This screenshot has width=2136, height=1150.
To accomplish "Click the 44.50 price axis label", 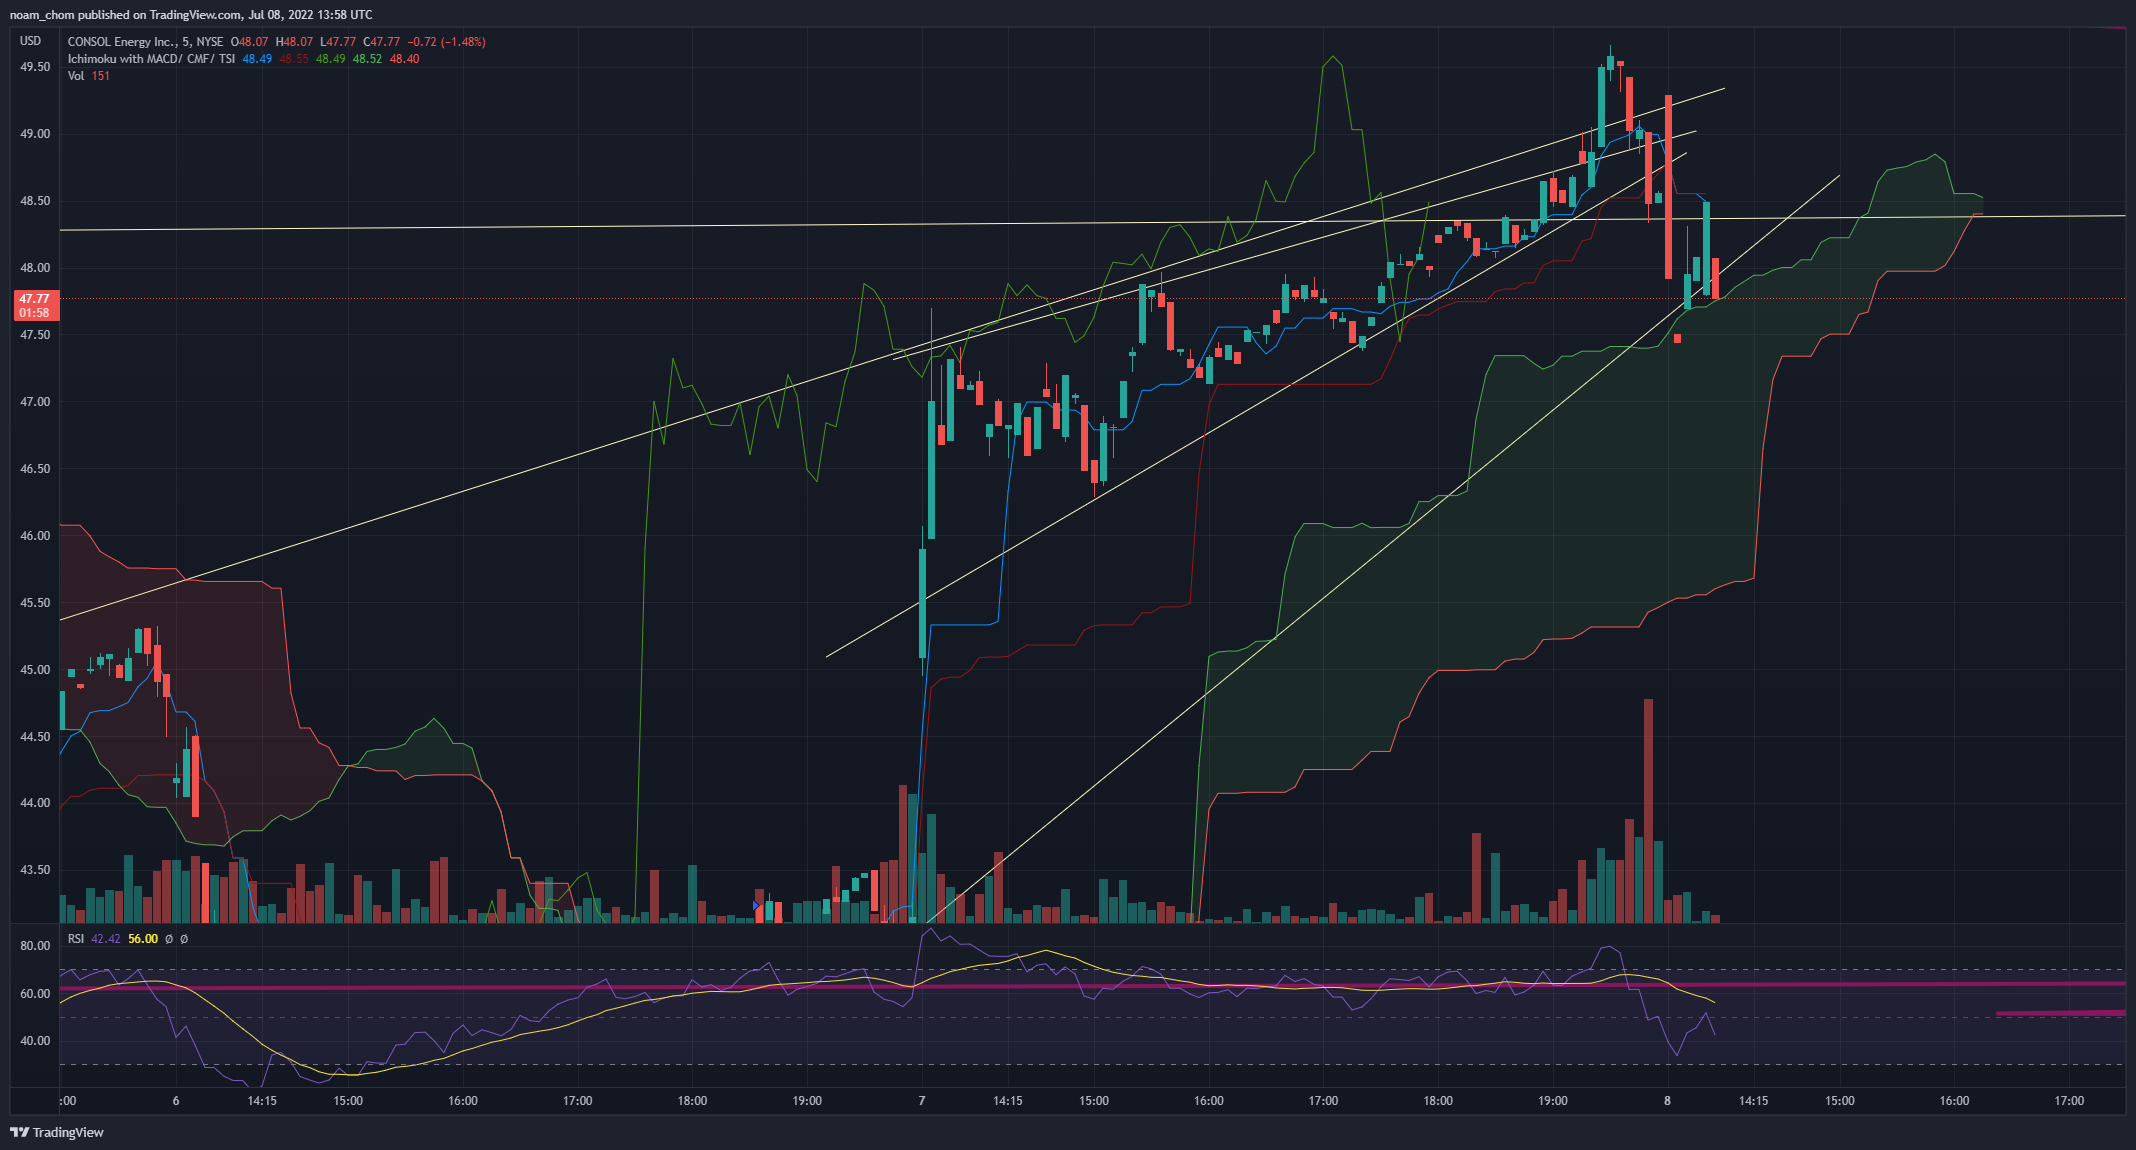I will point(35,737).
